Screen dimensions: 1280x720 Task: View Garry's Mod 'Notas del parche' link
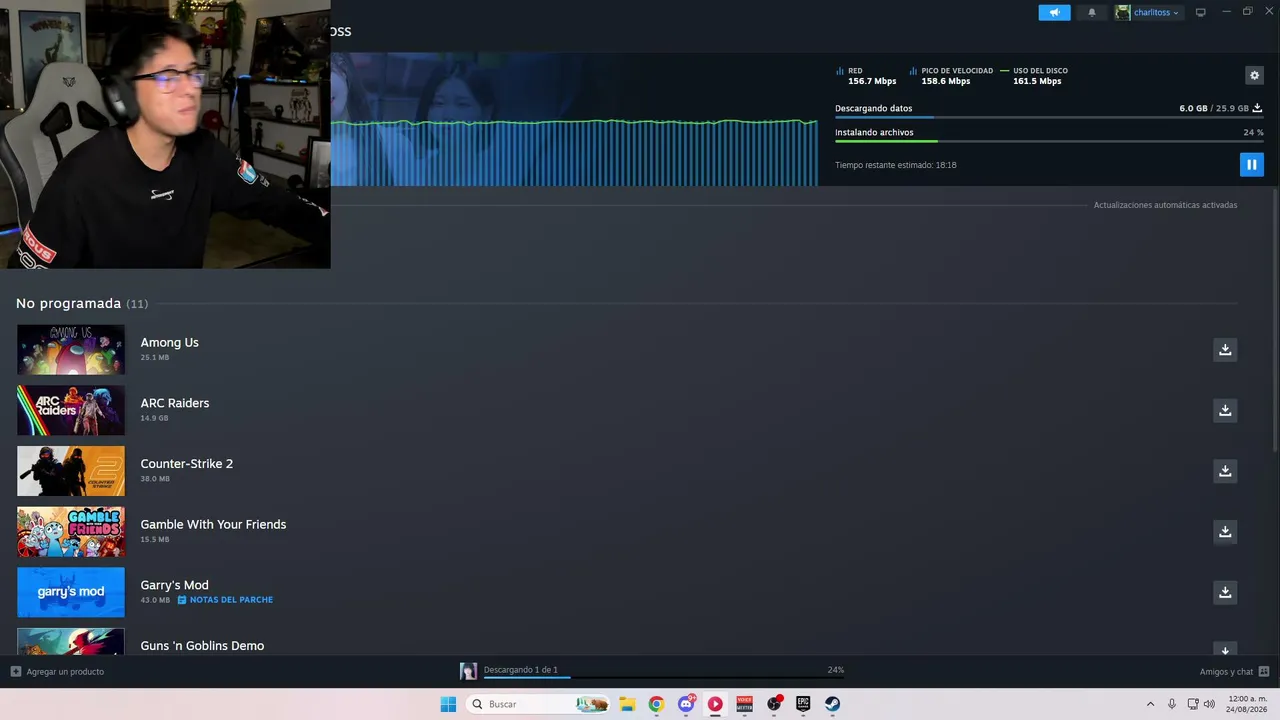pyautogui.click(x=226, y=600)
